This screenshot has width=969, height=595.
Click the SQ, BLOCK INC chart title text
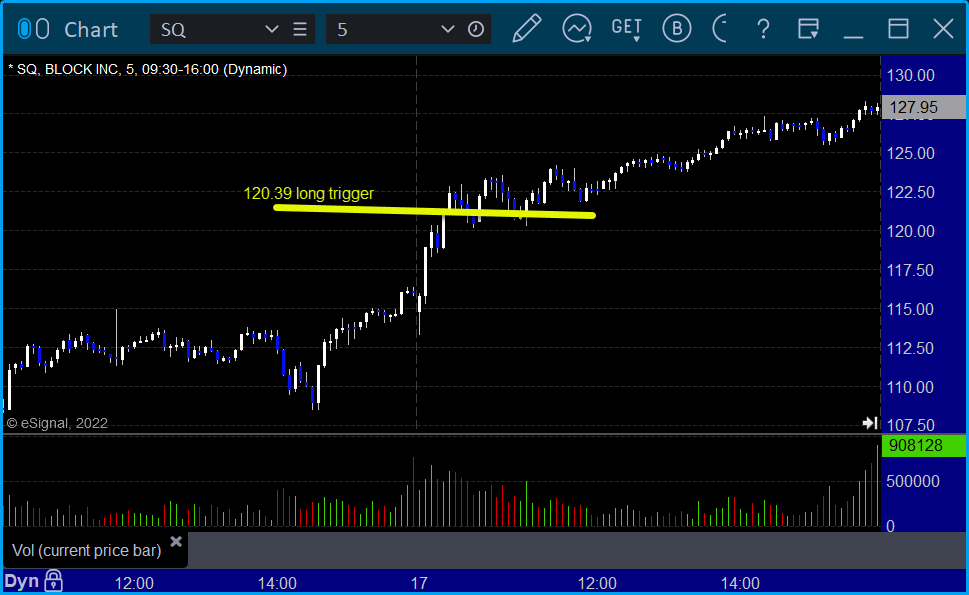(148, 69)
